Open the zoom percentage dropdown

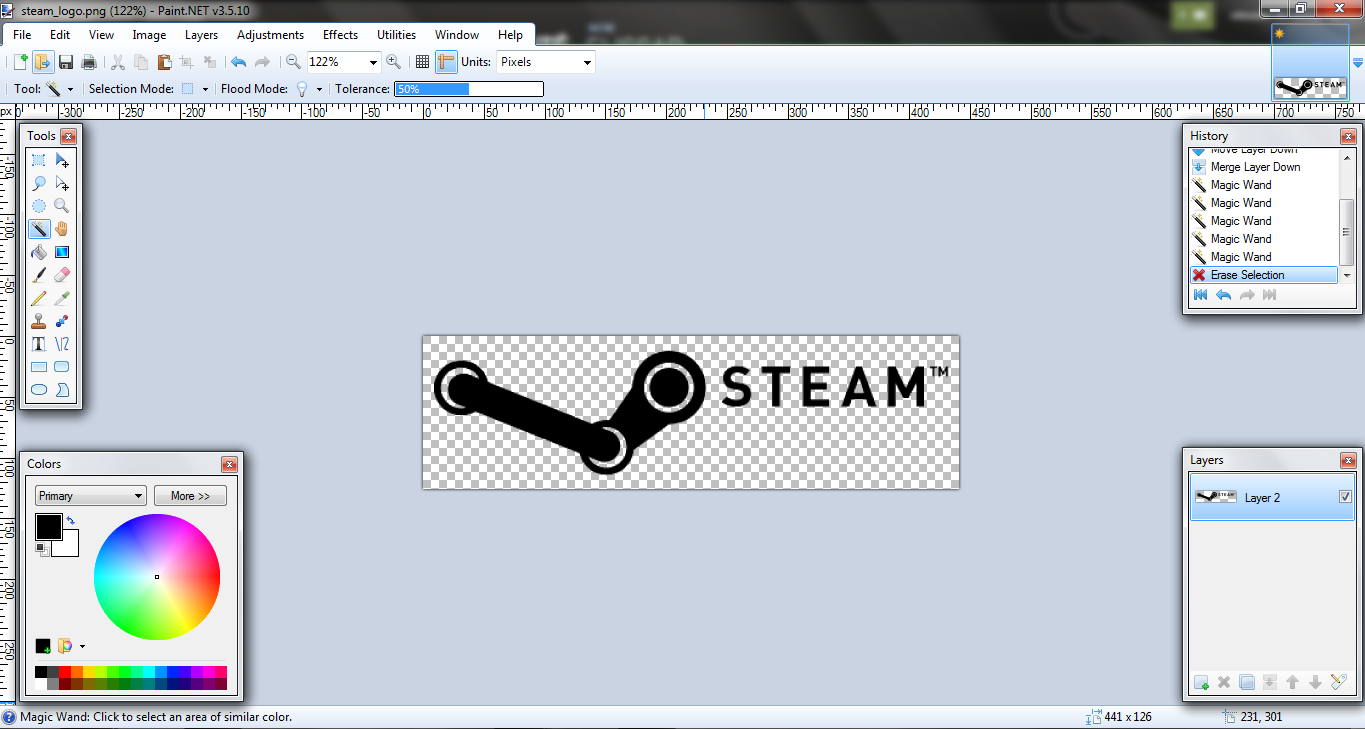coord(374,62)
